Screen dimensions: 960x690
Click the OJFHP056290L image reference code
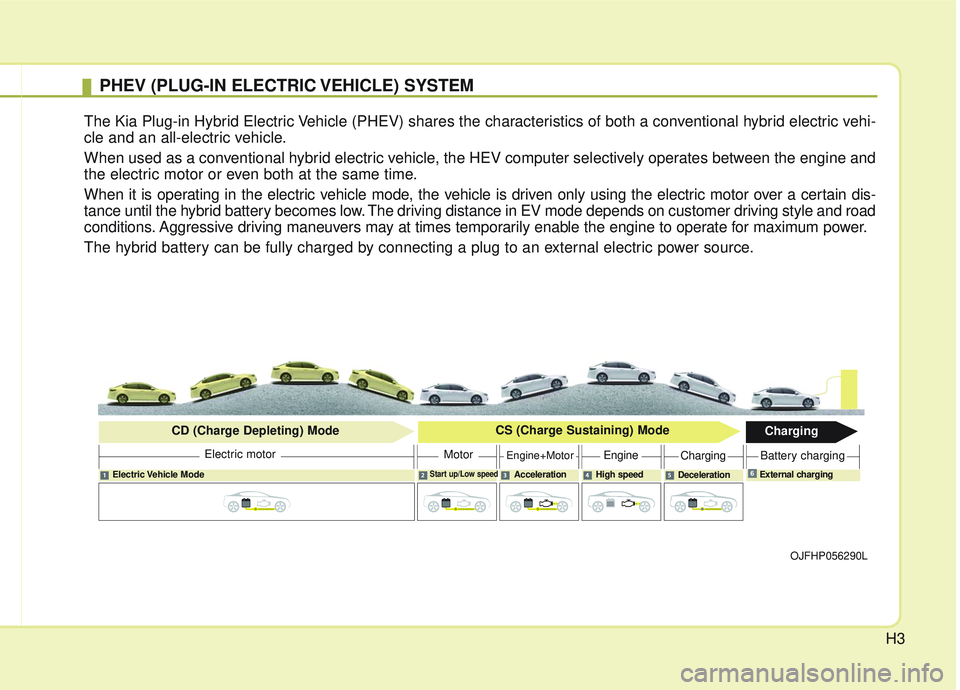[829, 555]
